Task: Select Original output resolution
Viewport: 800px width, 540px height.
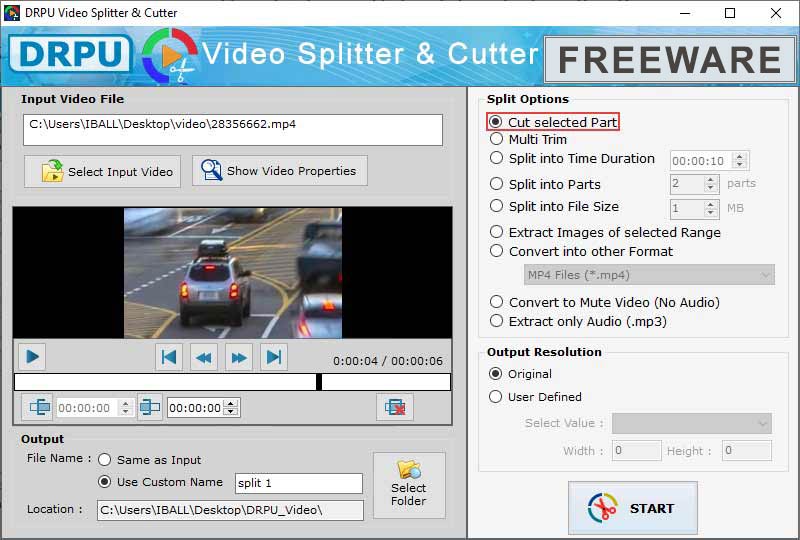Action: point(520,374)
